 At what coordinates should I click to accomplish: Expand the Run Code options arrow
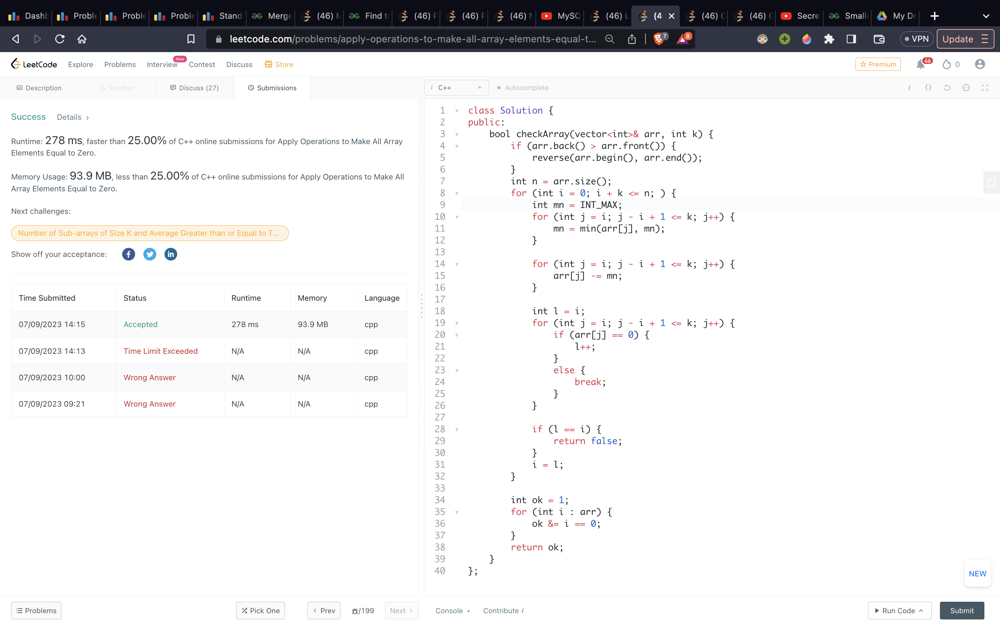pyautogui.click(x=921, y=610)
